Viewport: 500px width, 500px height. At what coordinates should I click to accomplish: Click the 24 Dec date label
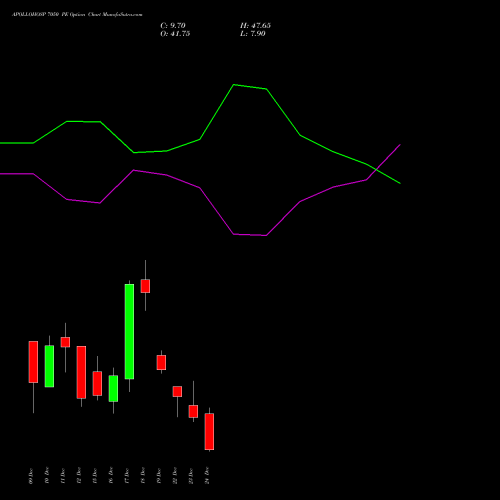click(207, 476)
